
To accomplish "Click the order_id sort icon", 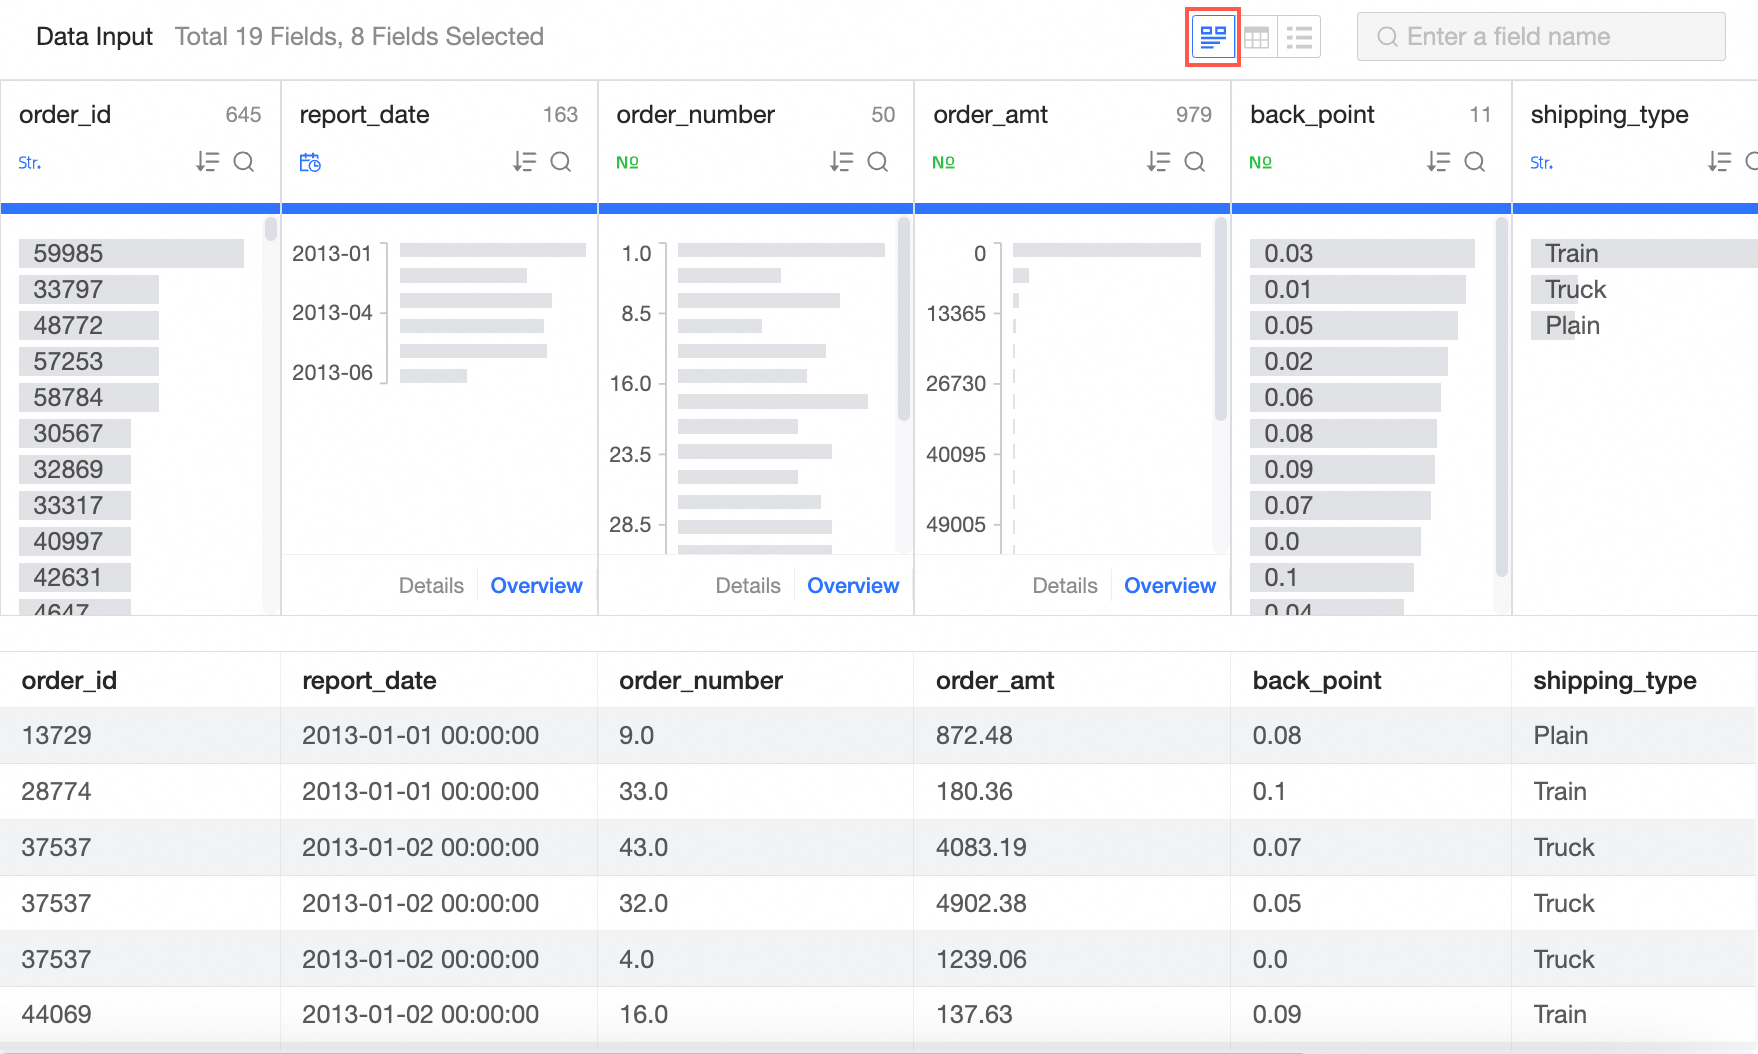I will [207, 162].
